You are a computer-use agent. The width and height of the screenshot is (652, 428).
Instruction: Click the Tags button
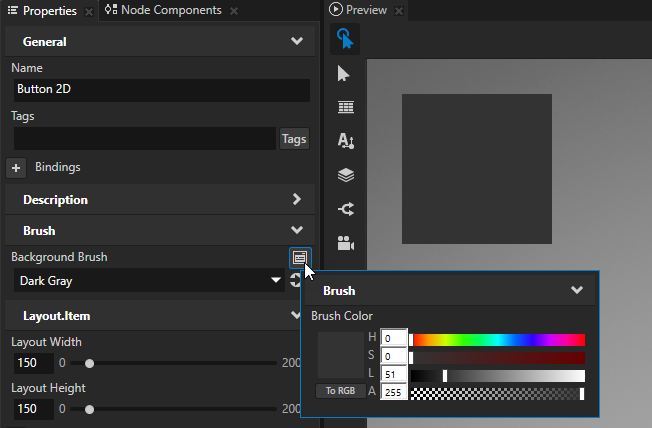click(x=294, y=139)
